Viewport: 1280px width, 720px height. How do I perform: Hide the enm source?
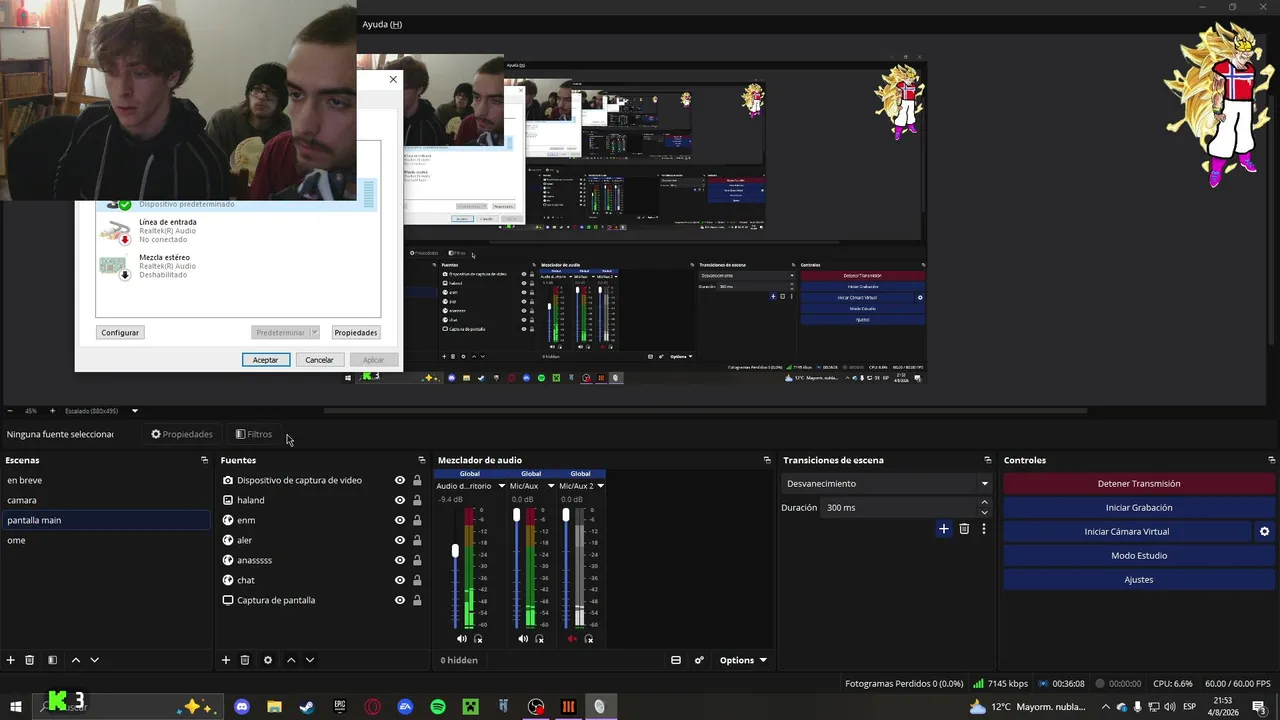pyautogui.click(x=400, y=520)
